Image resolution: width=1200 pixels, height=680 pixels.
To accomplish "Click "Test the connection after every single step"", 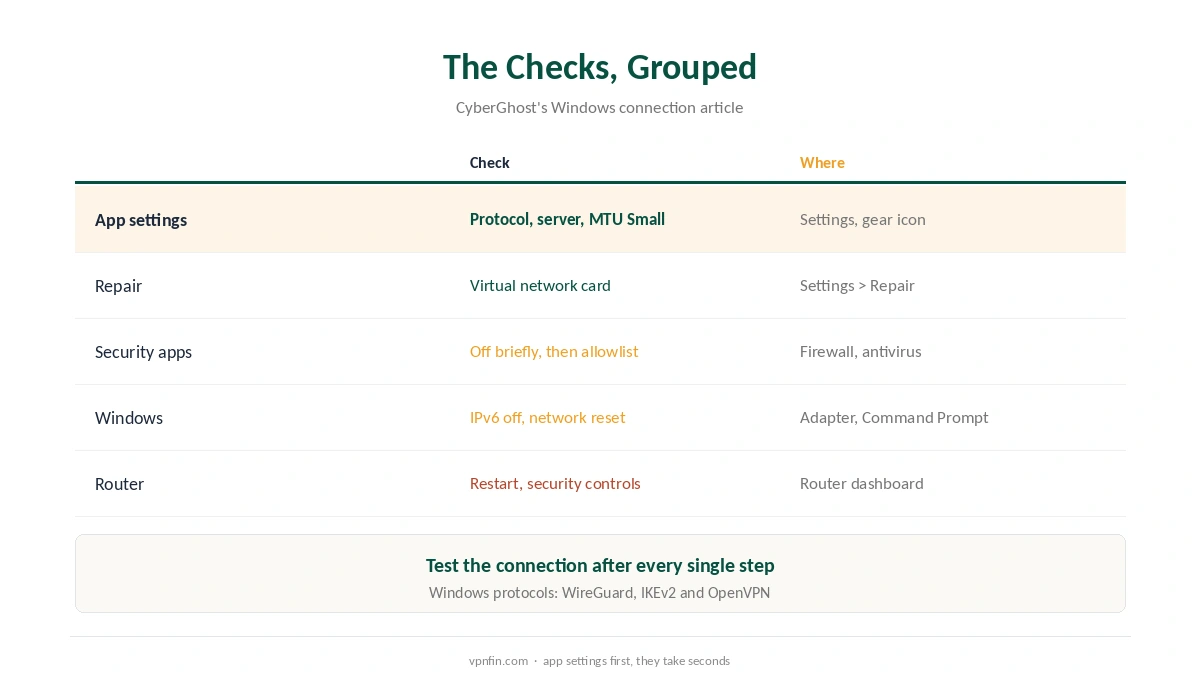I will tap(600, 565).
